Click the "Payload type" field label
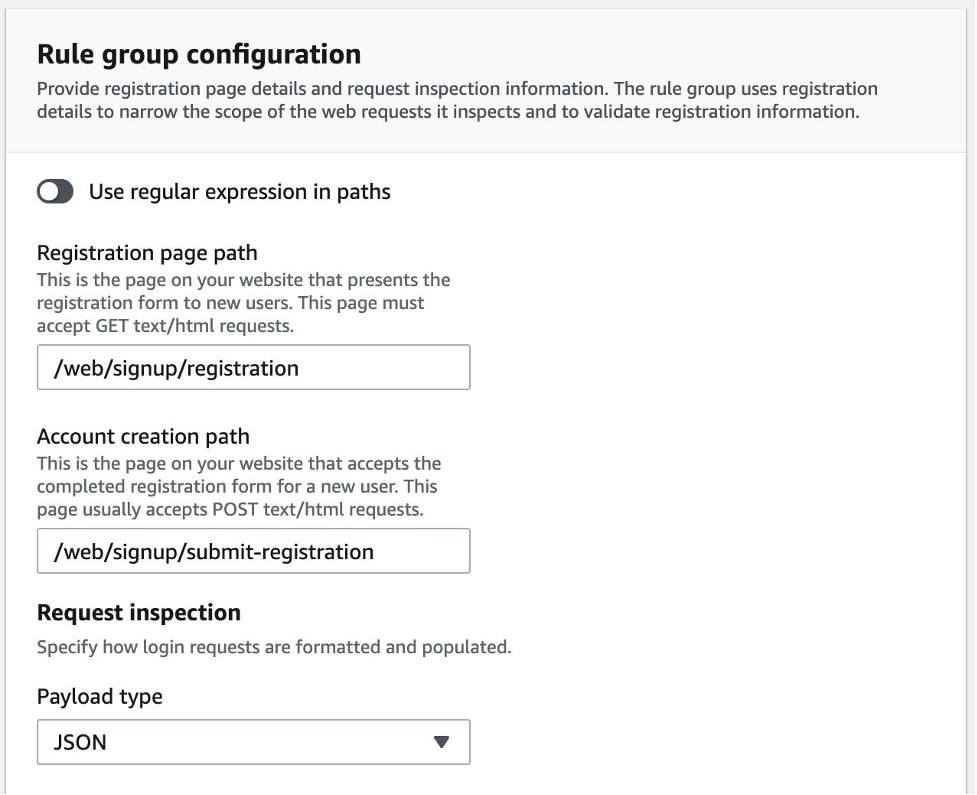The width and height of the screenshot is (977, 795). tap(99, 697)
